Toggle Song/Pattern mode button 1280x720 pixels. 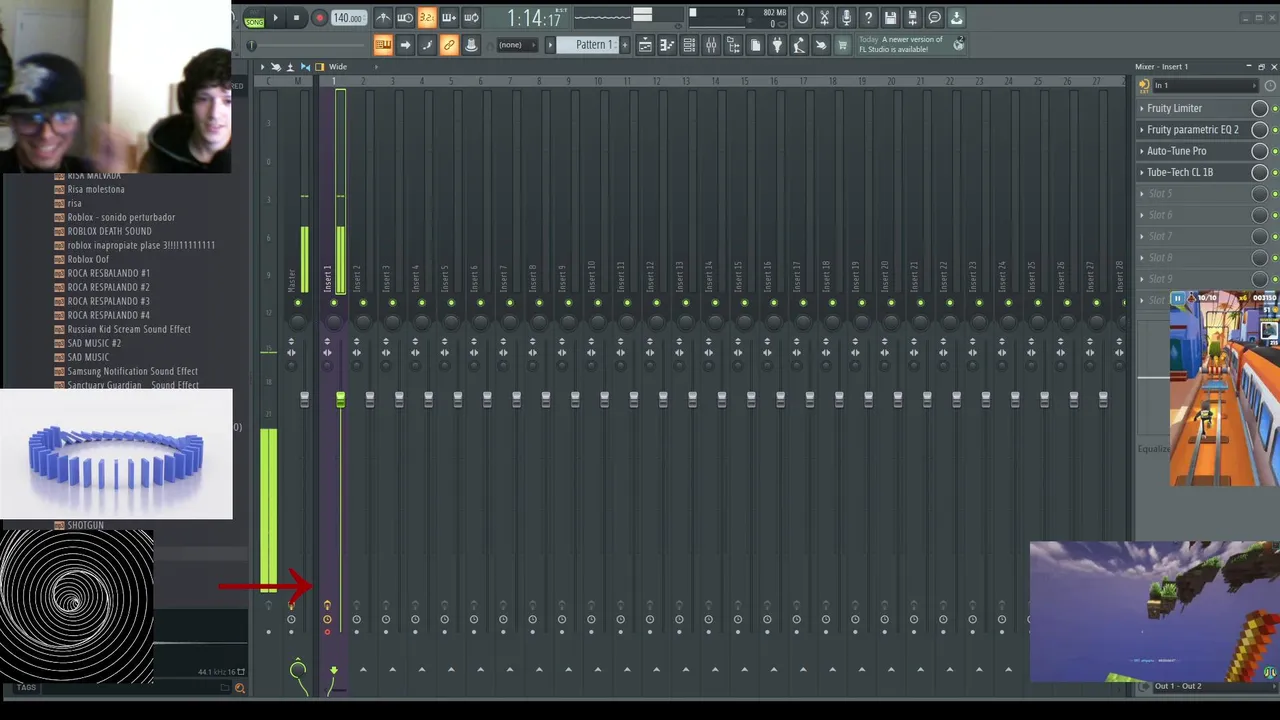click(254, 19)
